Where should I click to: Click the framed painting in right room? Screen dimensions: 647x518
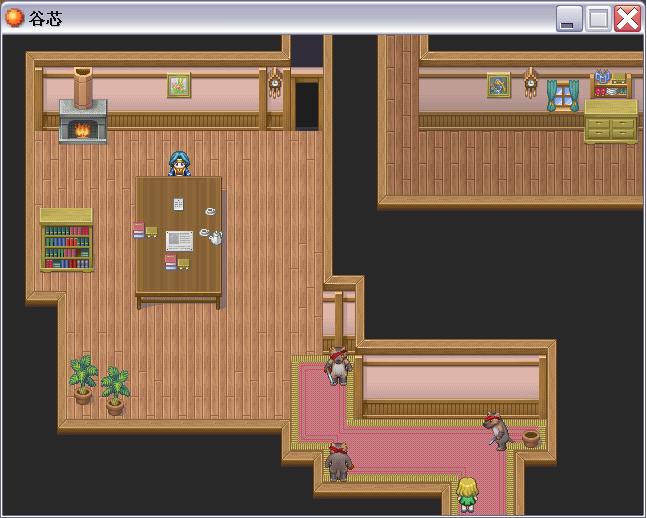[x=498, y=85]
